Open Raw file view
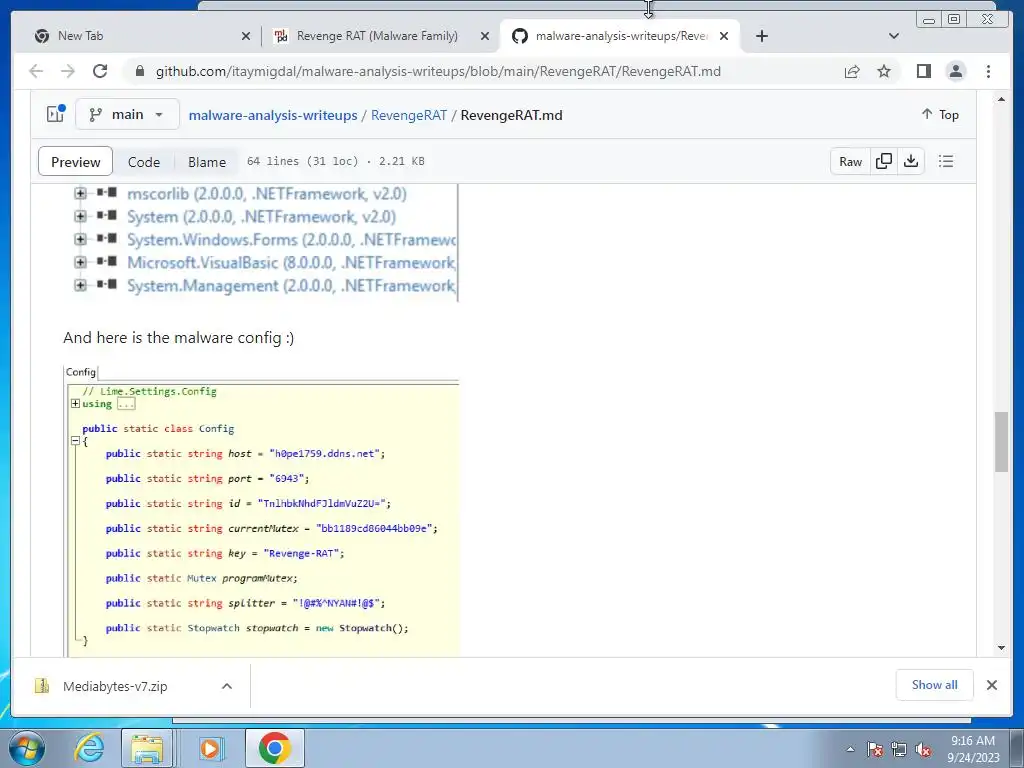The width and height of the screenshot is (1024, 768). click(850, 161)
